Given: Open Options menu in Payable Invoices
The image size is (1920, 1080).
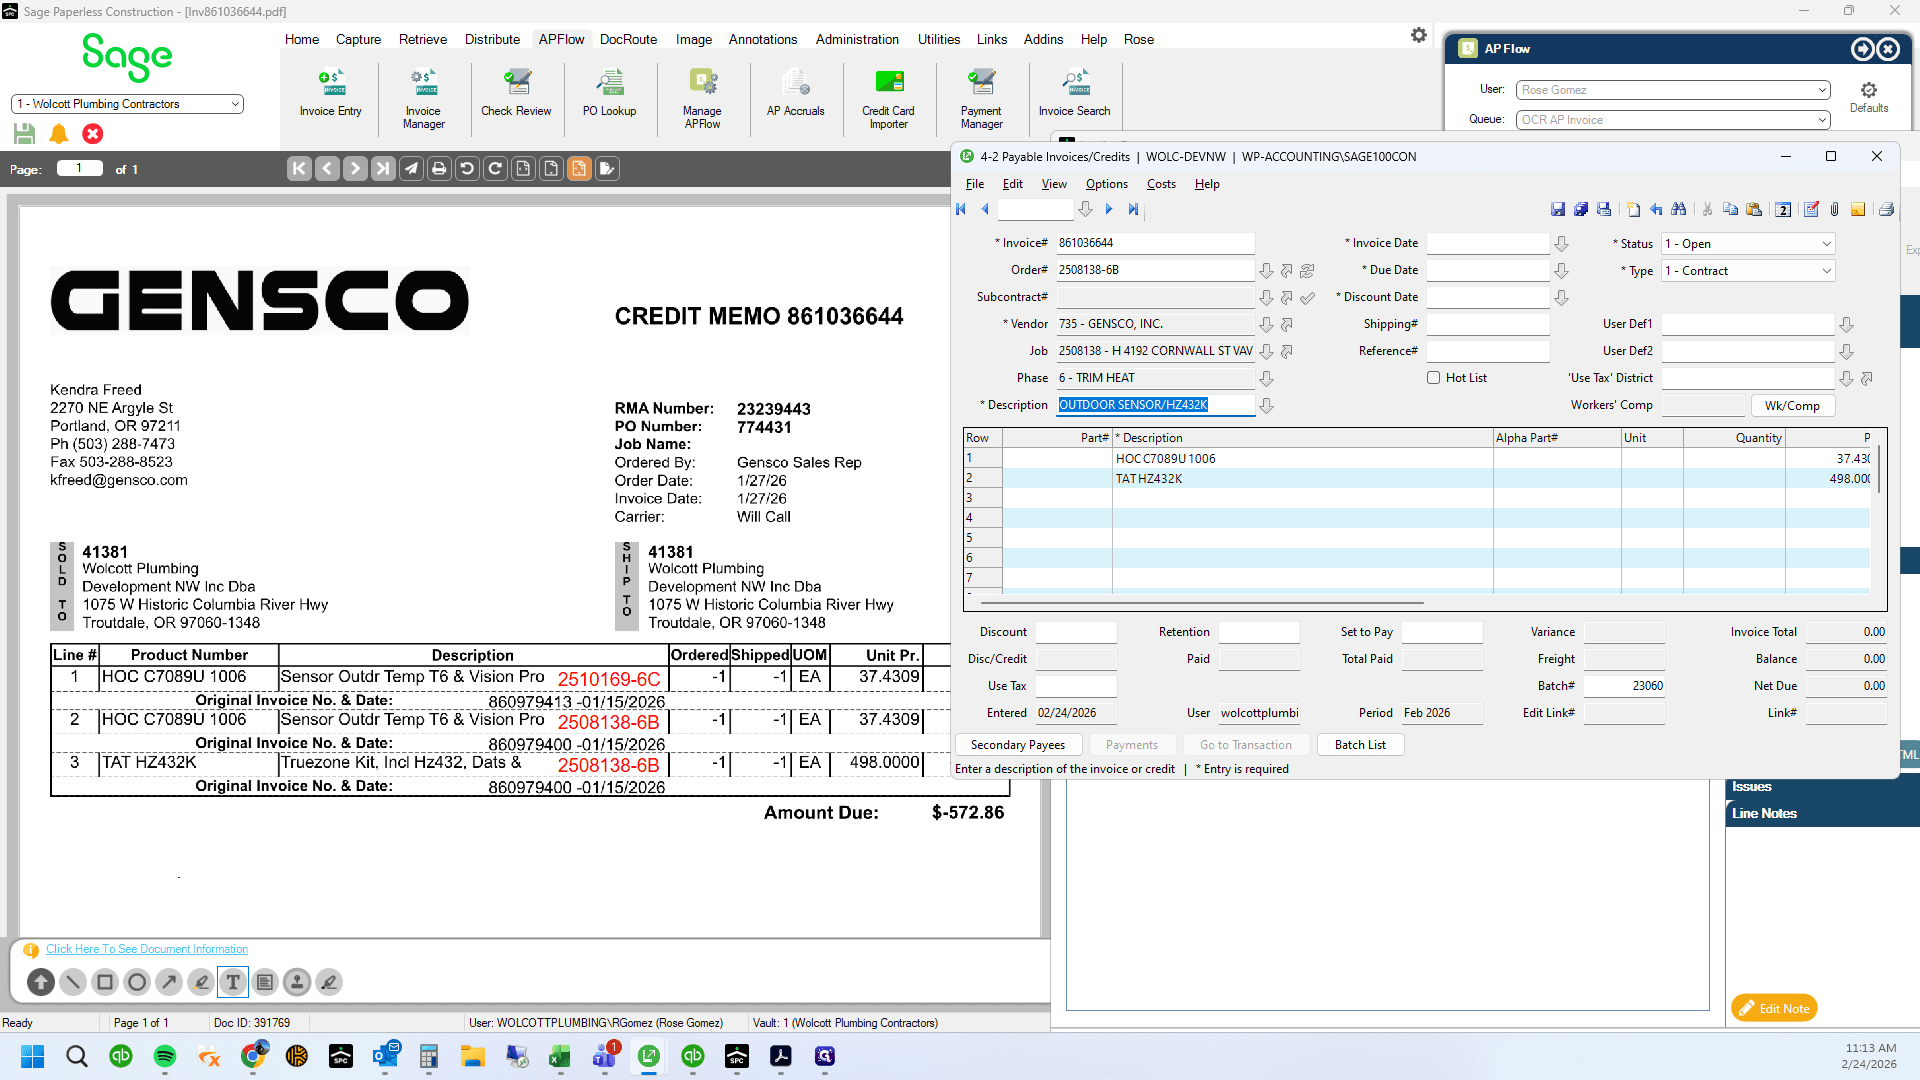Looking at the screenshot, I should (x=1106, y=184).
